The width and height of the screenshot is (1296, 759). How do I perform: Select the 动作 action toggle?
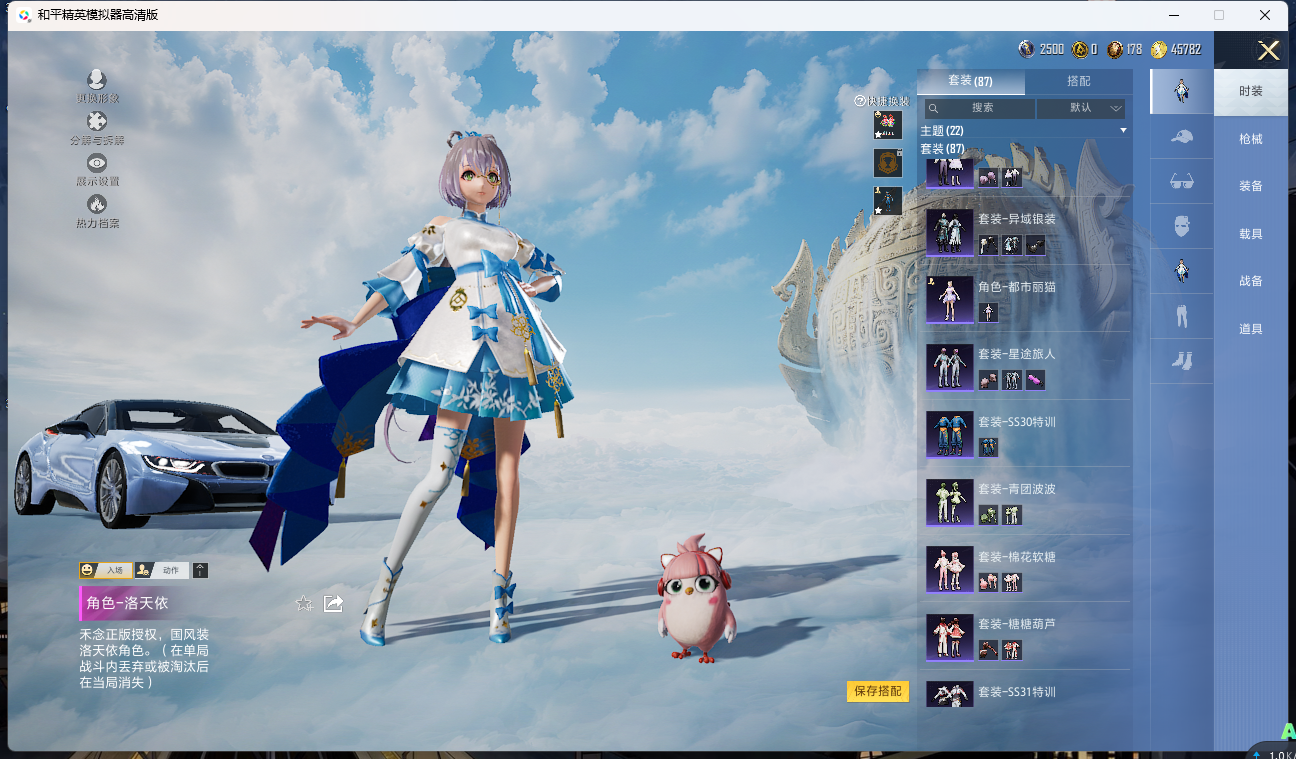tap(161, 570)
